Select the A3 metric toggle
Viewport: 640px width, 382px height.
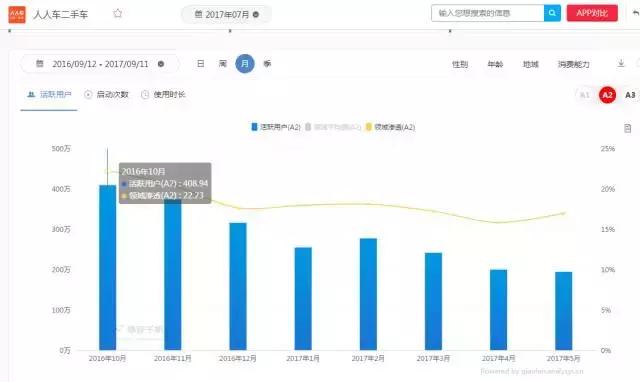630,95
